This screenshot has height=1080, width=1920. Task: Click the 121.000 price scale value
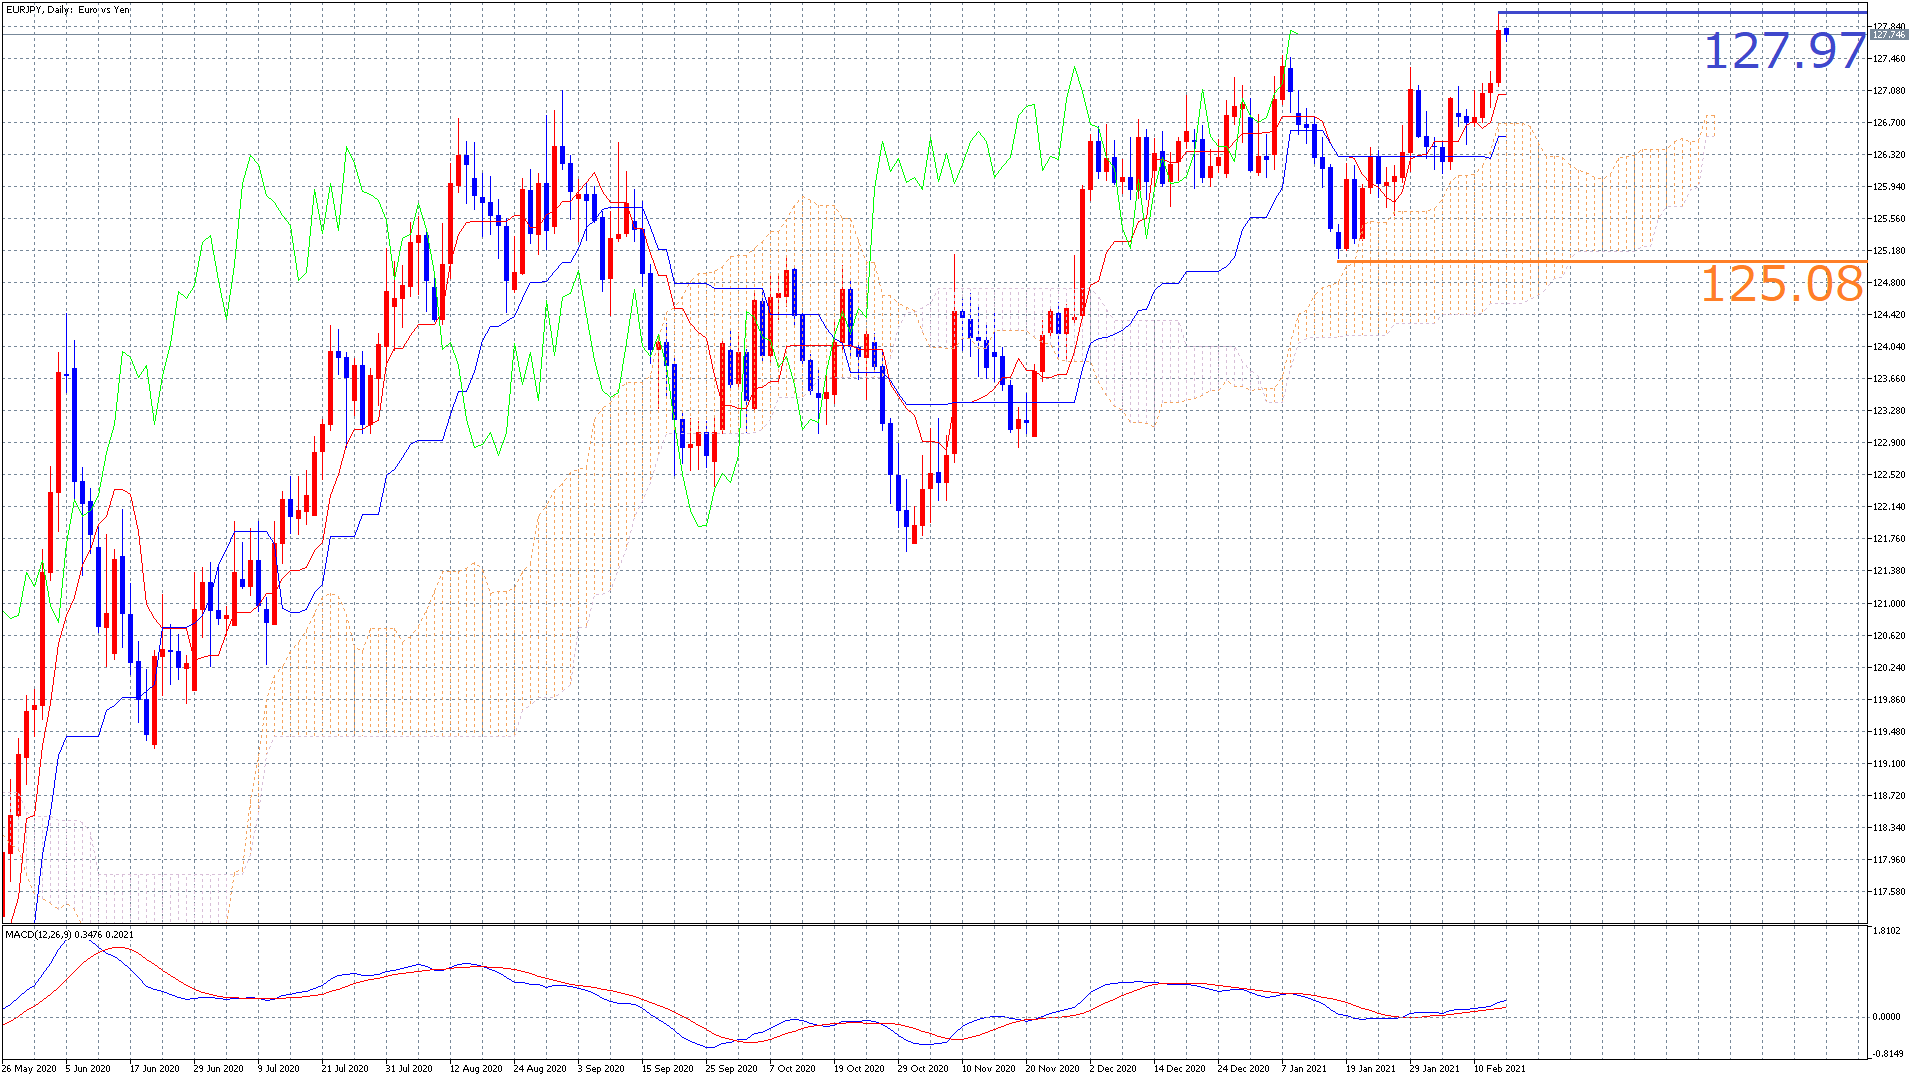1889,604
